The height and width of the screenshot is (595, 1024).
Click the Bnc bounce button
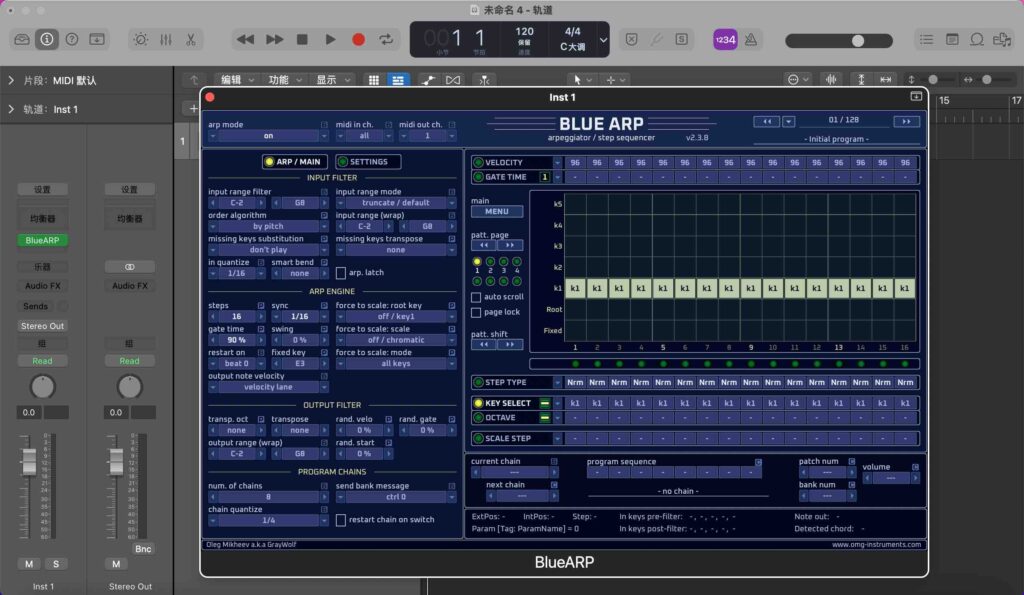(143, 549)
